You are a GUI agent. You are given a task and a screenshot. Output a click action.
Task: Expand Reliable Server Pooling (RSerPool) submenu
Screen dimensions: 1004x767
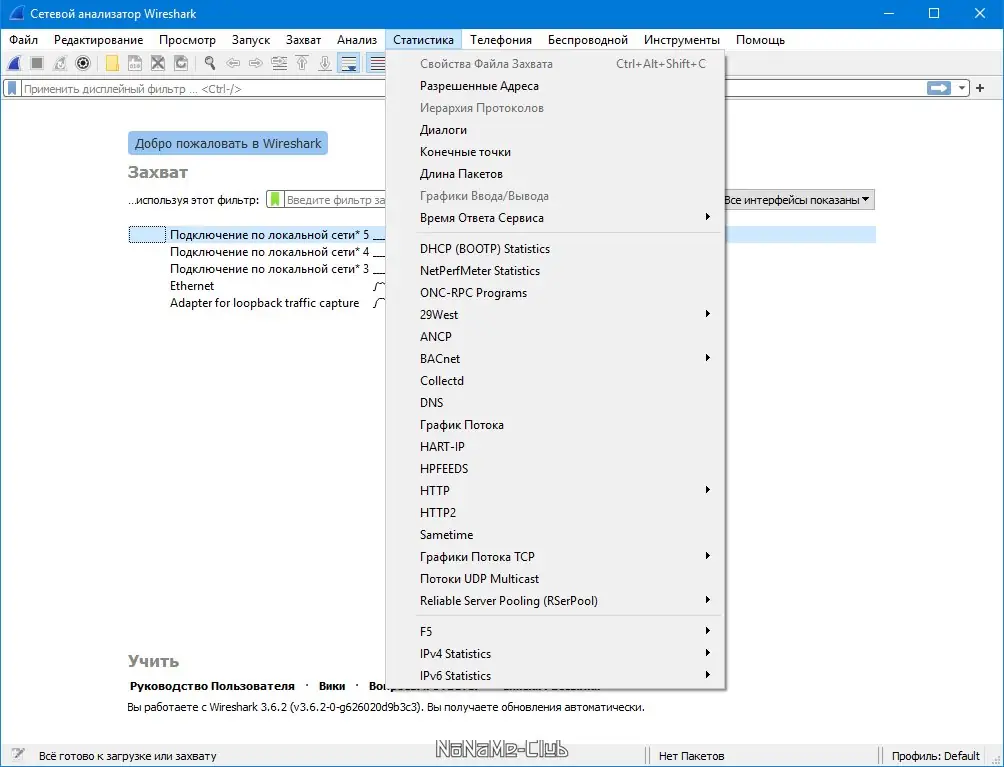[x=555, y=601]
